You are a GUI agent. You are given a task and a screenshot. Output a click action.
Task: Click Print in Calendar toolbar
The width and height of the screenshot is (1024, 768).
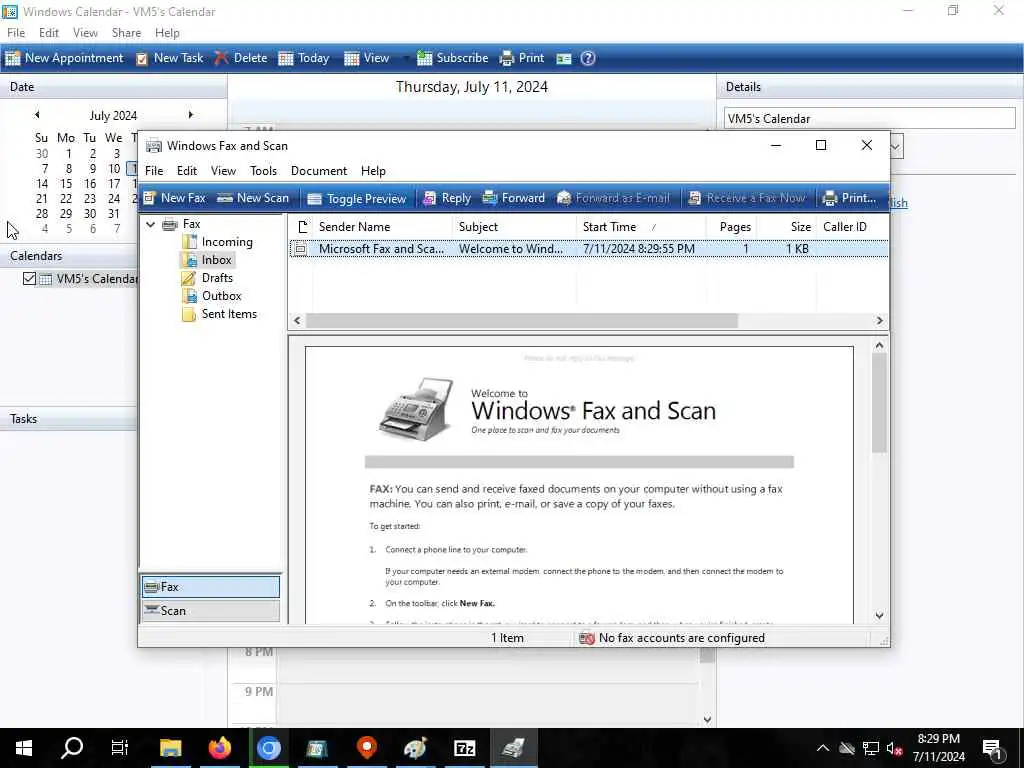pyautogui.click(x=522, y=58)
